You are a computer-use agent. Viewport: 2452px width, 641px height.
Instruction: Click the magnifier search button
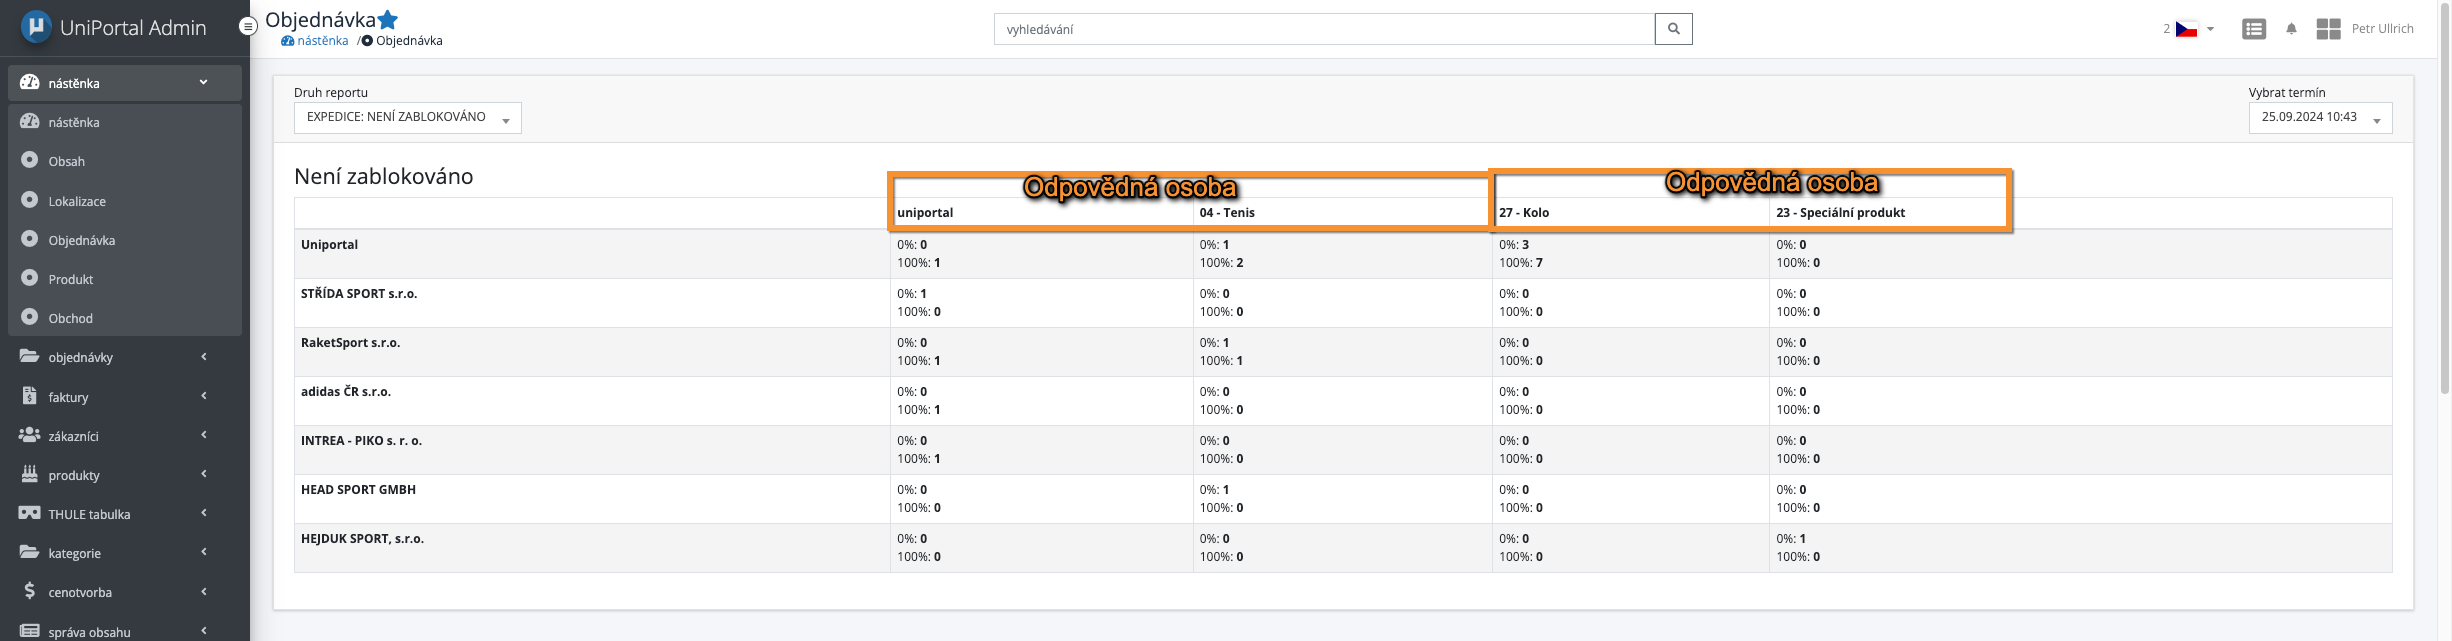(1673, 29)
